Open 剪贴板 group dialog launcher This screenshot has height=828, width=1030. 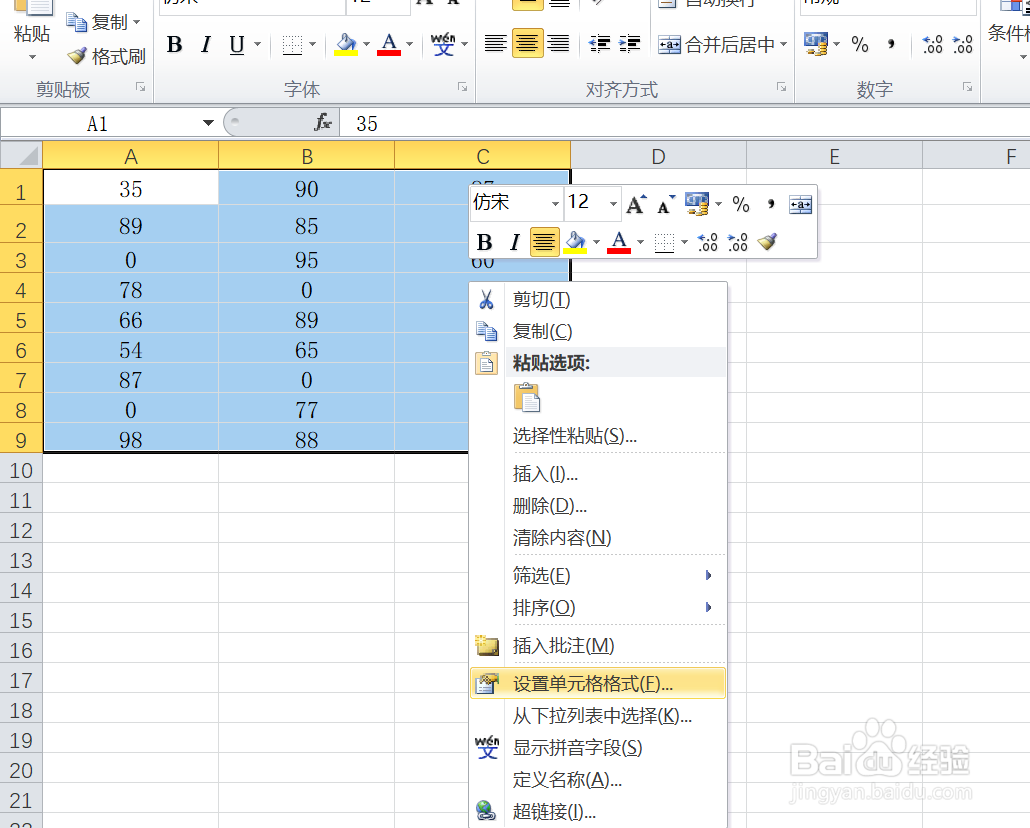point(140,87)
